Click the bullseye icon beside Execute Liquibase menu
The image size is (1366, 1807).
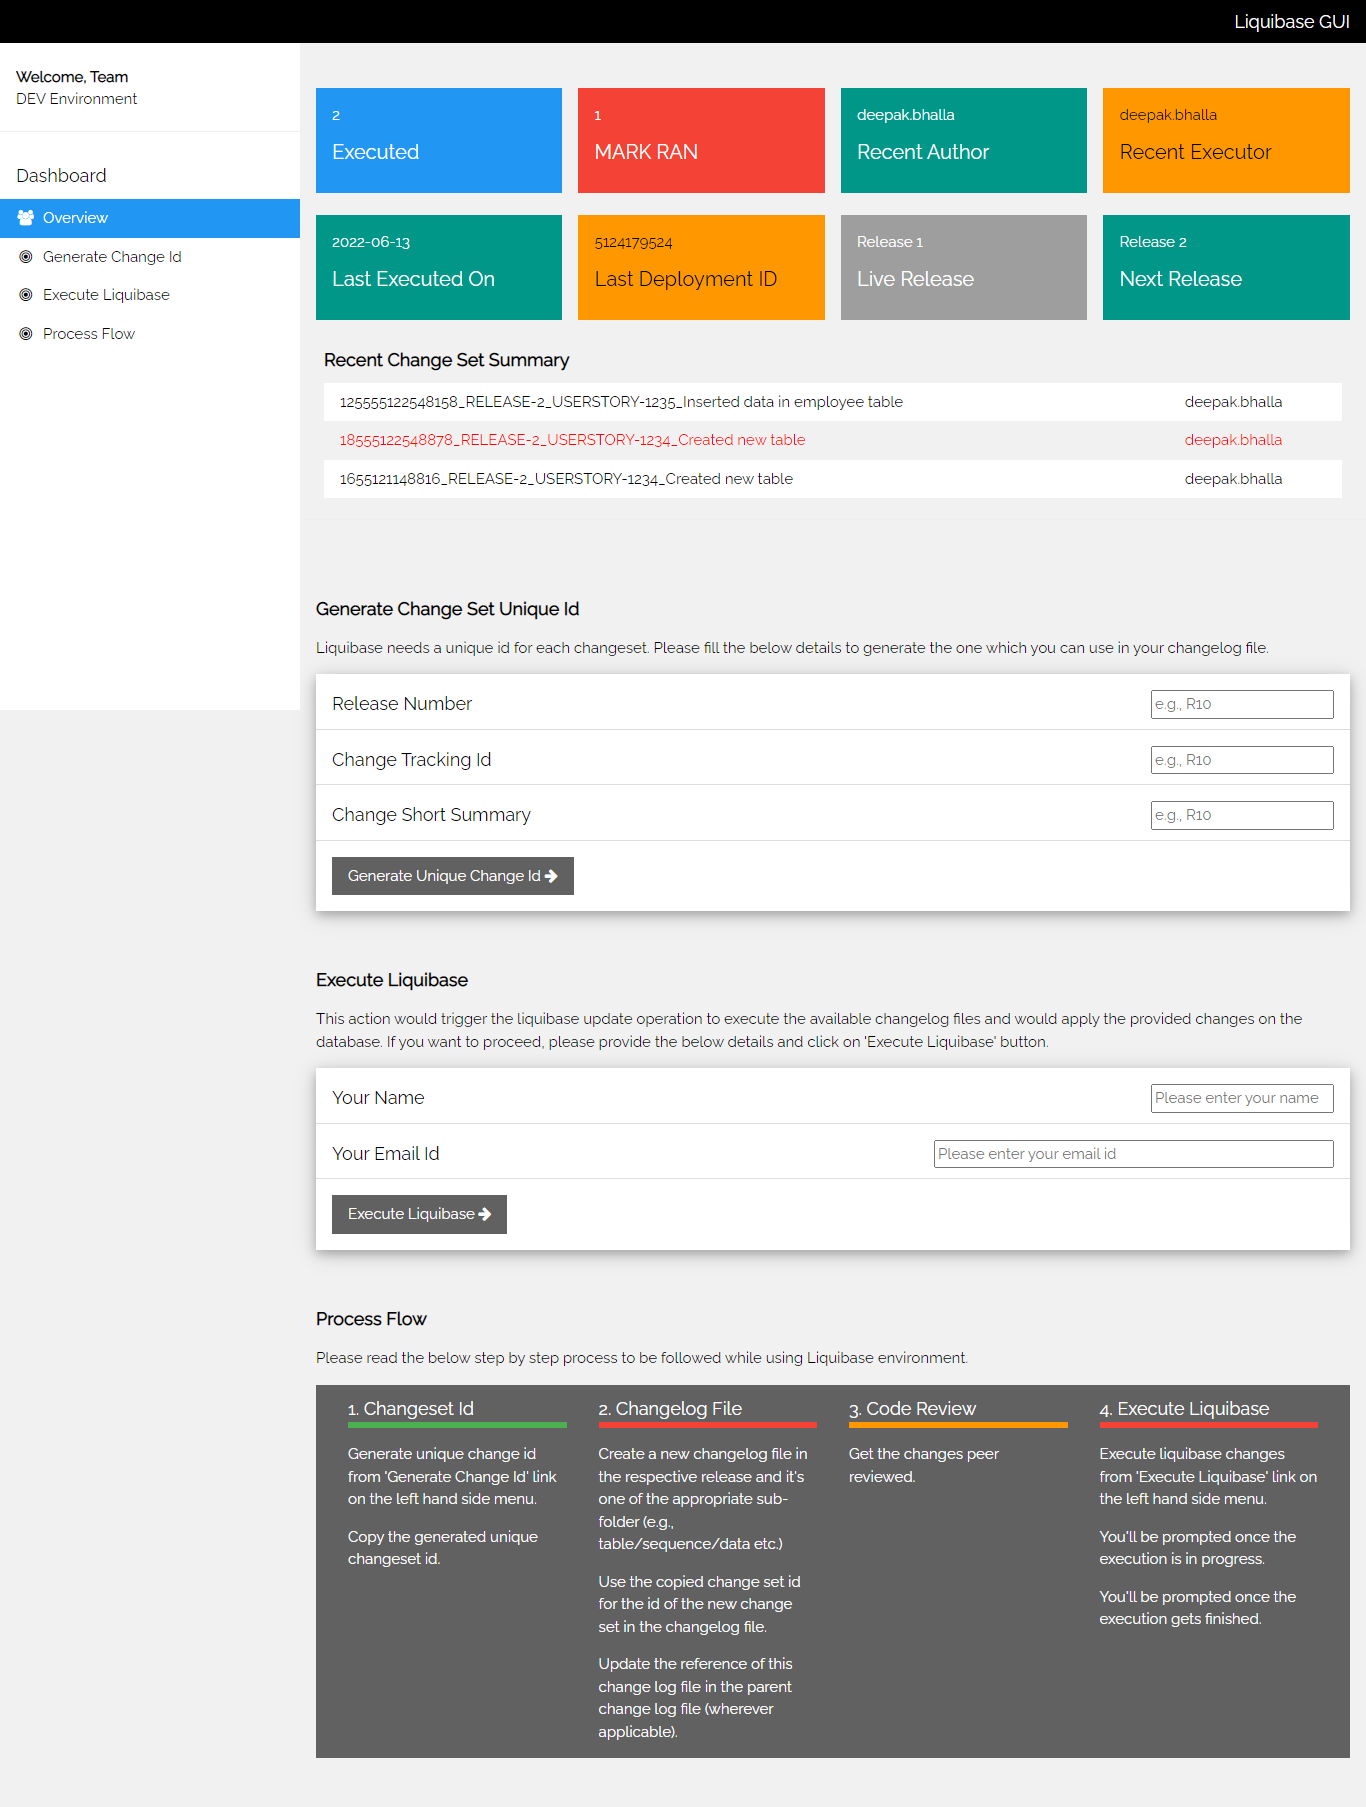[26, 295]
